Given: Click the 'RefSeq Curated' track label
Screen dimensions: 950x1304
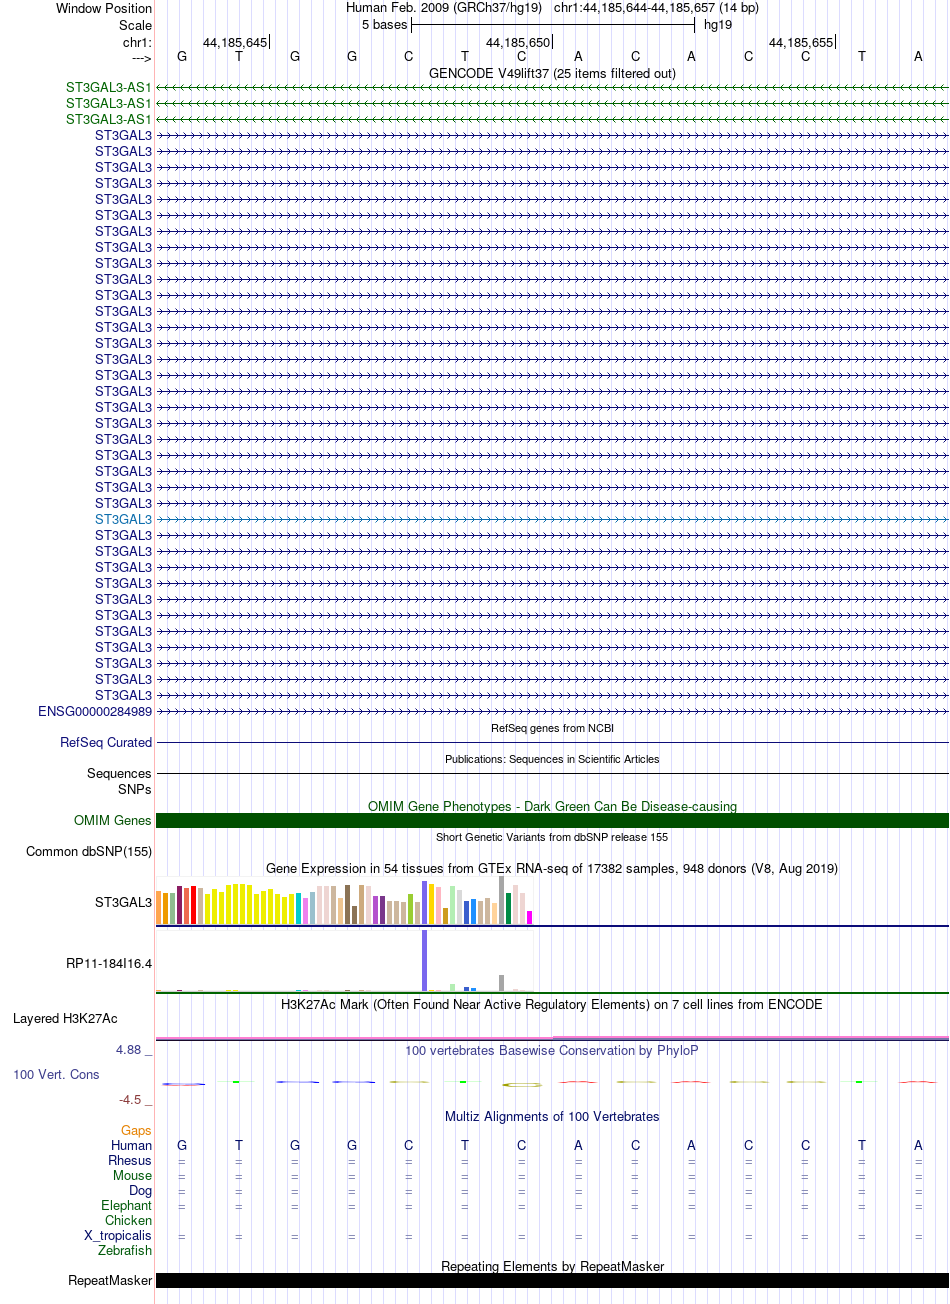Looking at the screenshot, I should pos(106,743).
